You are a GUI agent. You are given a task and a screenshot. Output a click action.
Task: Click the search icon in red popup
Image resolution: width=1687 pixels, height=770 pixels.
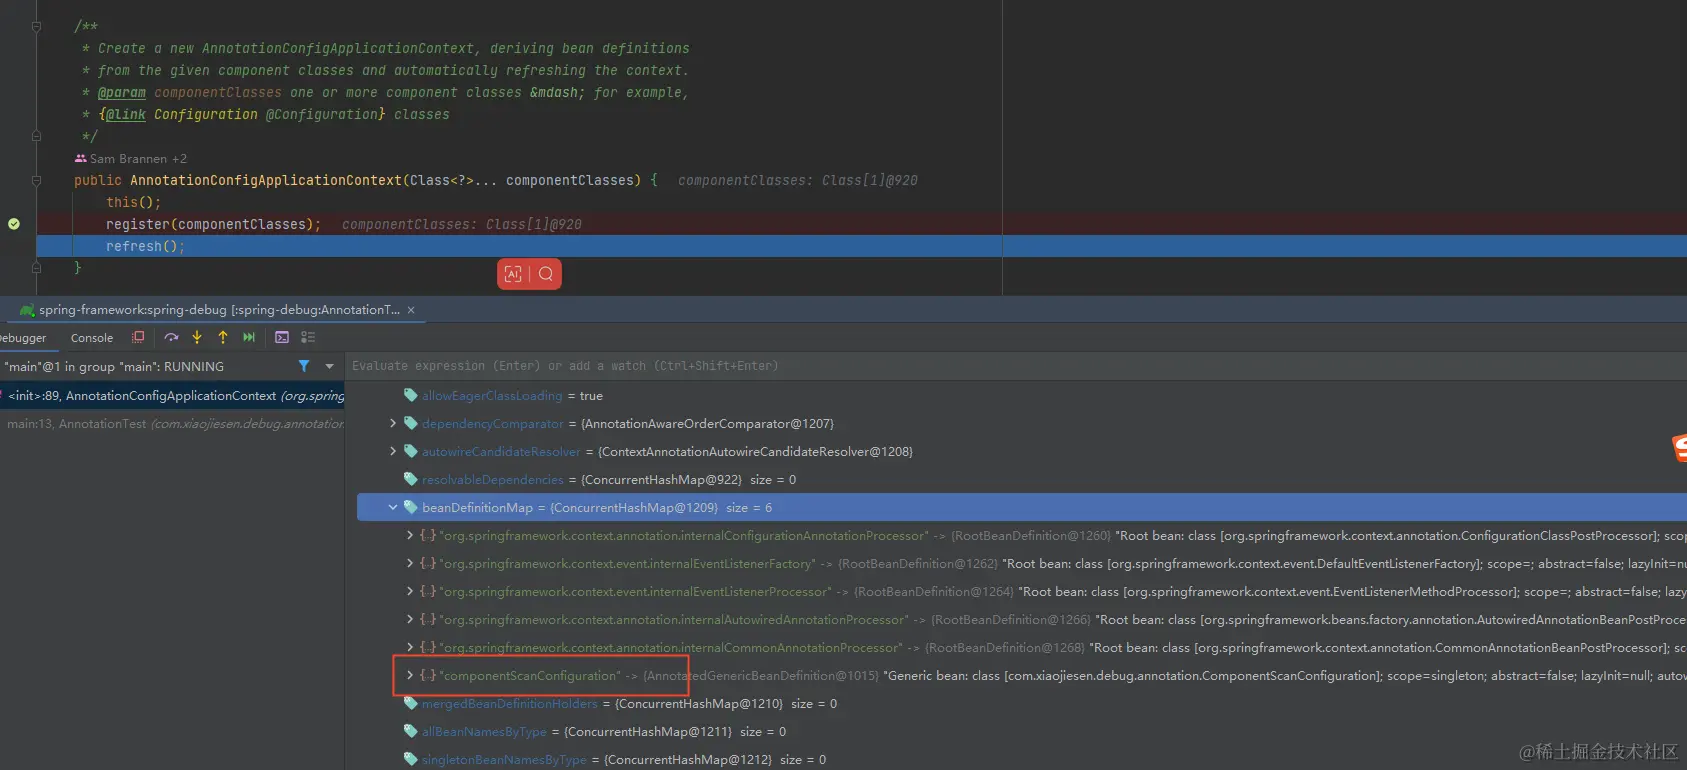click(x=546, y=274)
